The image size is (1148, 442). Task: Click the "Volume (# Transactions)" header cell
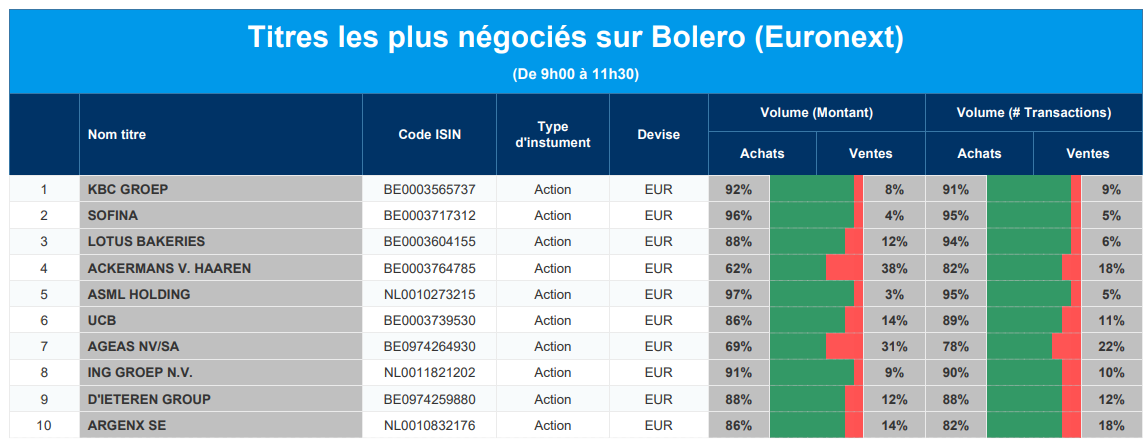coord(1033,113)
